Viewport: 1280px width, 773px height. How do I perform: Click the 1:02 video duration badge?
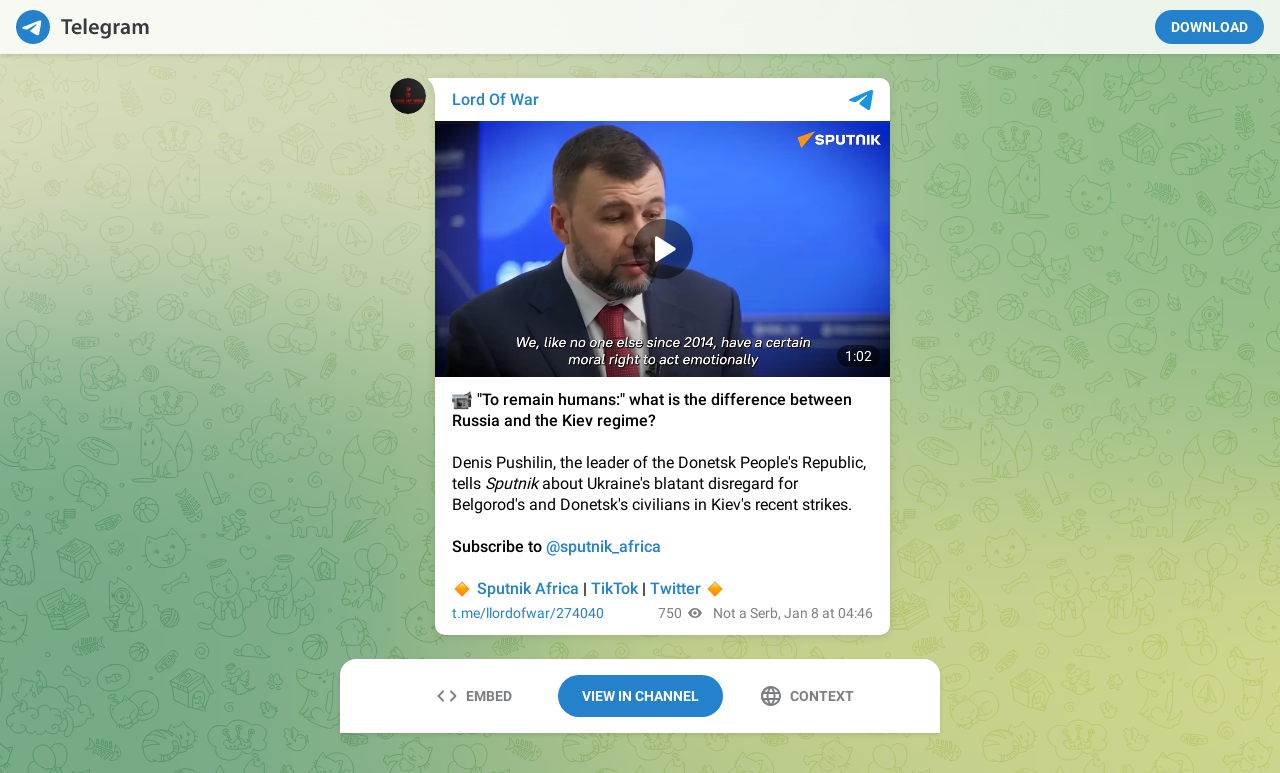click(858, 356)
